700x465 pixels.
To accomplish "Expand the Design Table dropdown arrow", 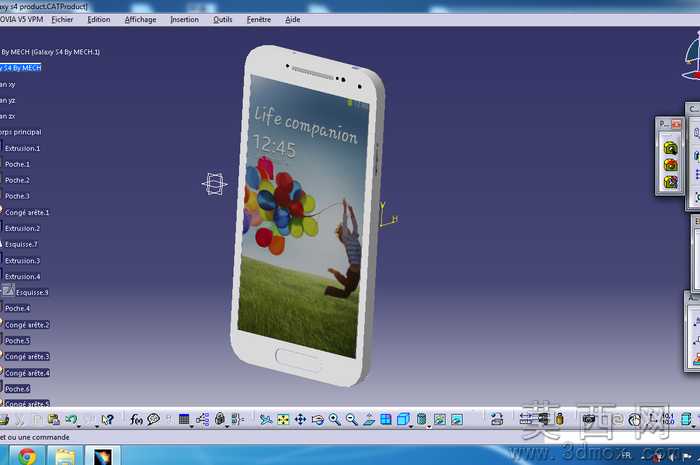I will (192, 427).
